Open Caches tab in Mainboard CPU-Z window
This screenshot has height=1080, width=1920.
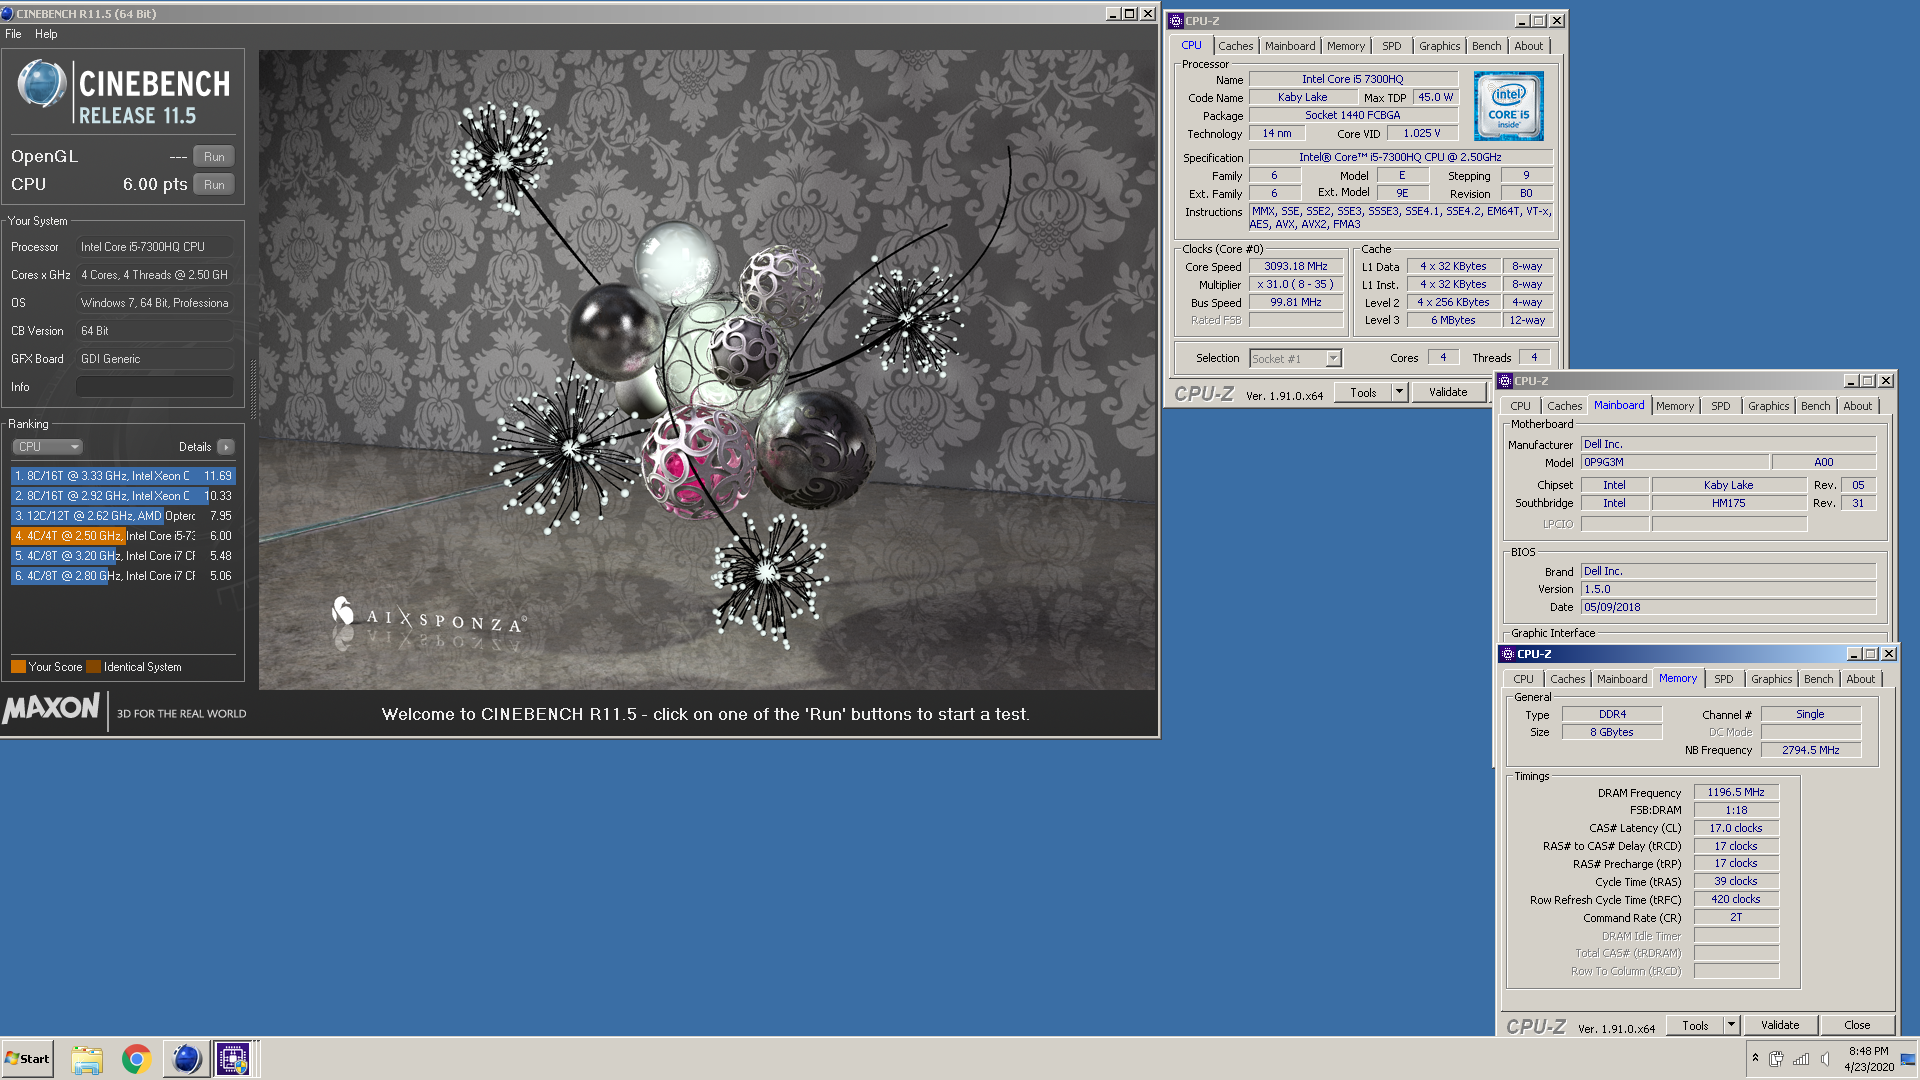(x=1564, y=406)
